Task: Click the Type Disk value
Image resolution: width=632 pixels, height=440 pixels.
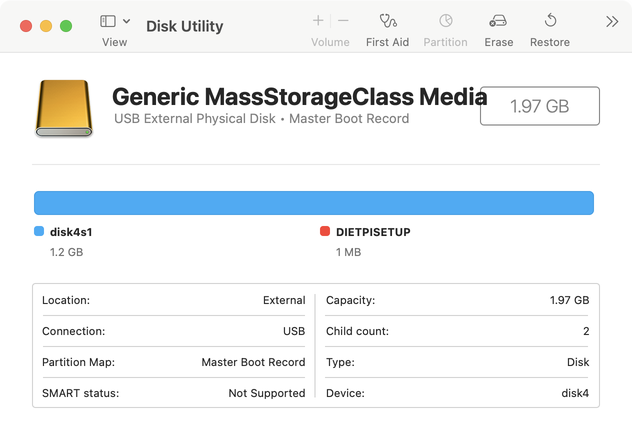Action: pyautogui.click(x=578, y=362)
